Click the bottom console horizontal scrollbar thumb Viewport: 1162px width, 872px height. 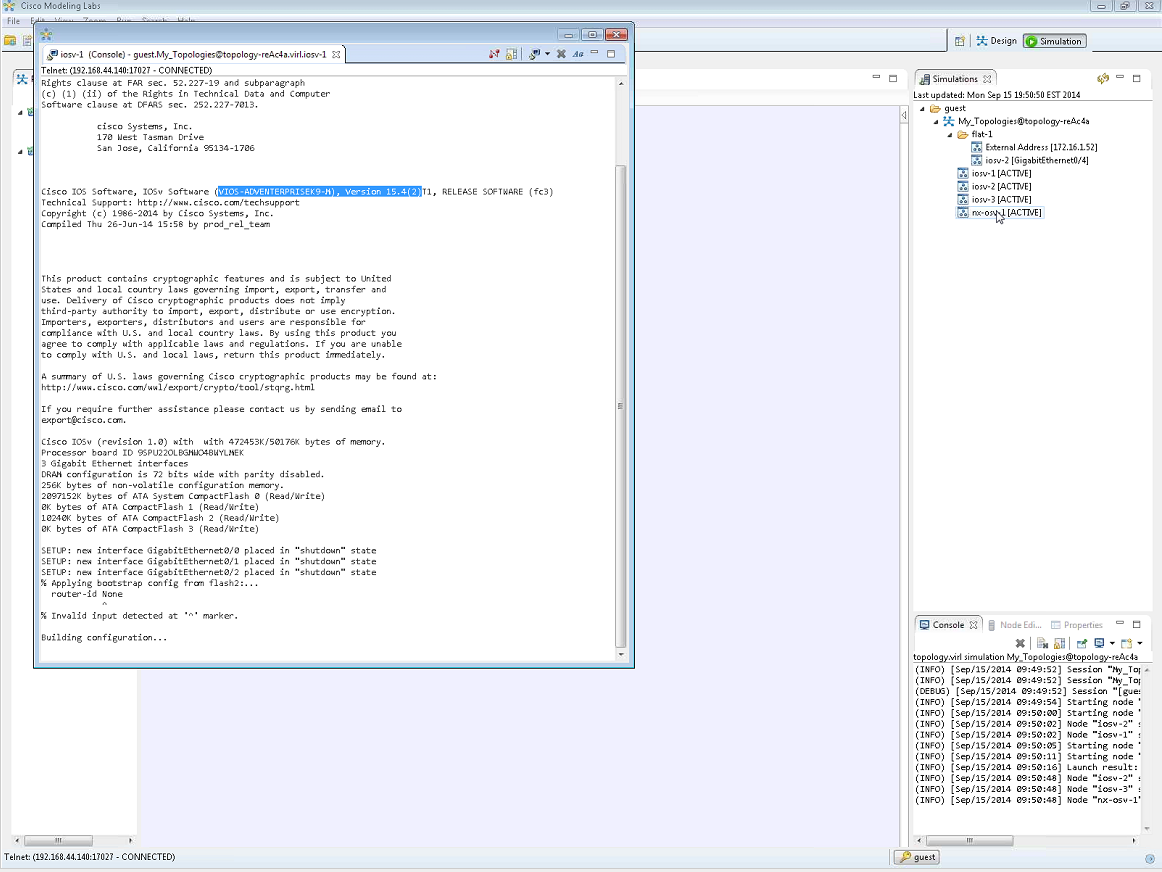click(969, 840)
